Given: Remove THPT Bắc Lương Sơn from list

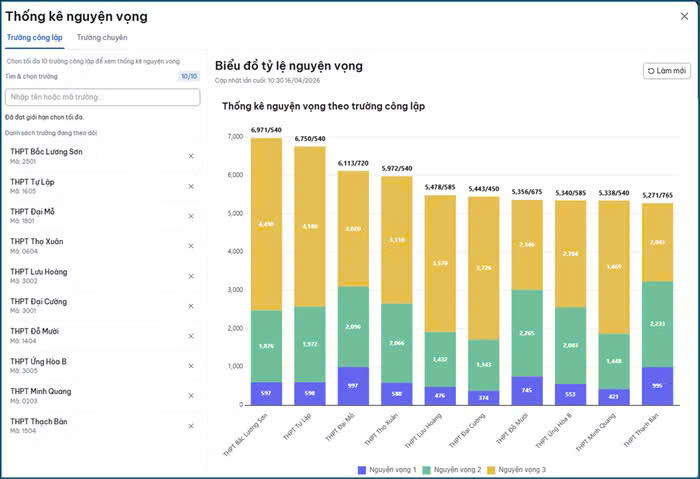Looking at the screenshot, I should pyautogui.click(x=191, y=156).
